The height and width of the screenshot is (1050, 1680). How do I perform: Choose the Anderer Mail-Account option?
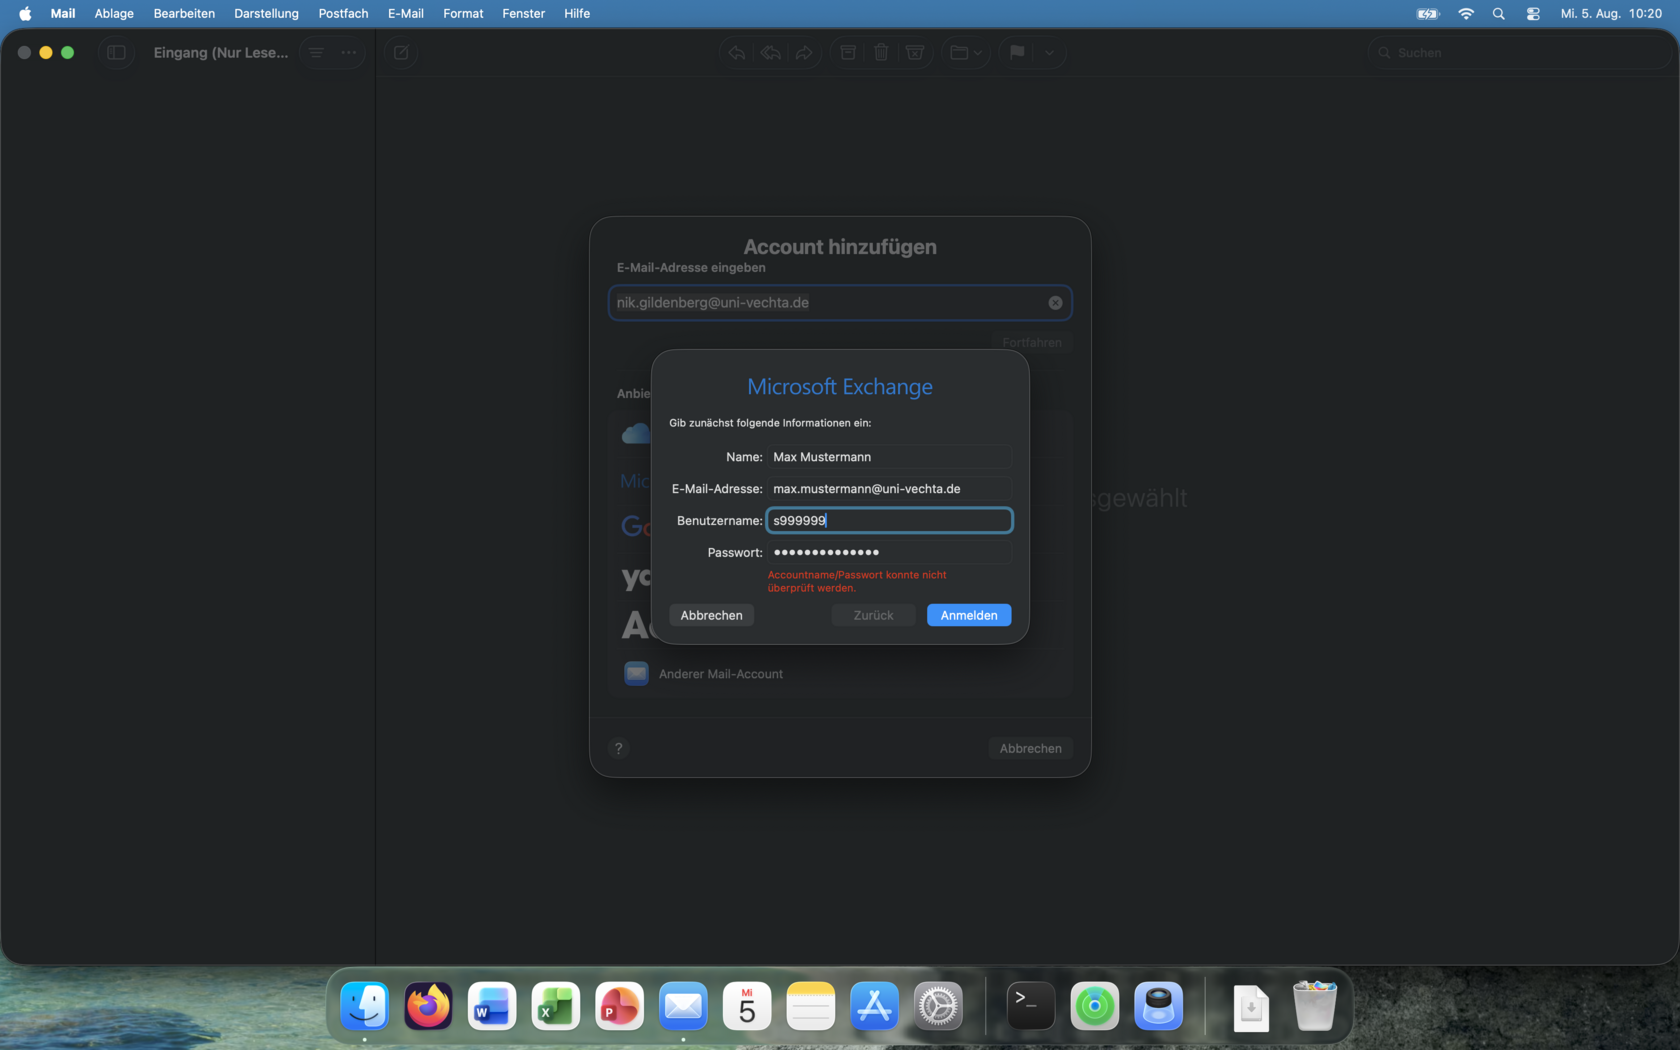click(x=840, y=674)
